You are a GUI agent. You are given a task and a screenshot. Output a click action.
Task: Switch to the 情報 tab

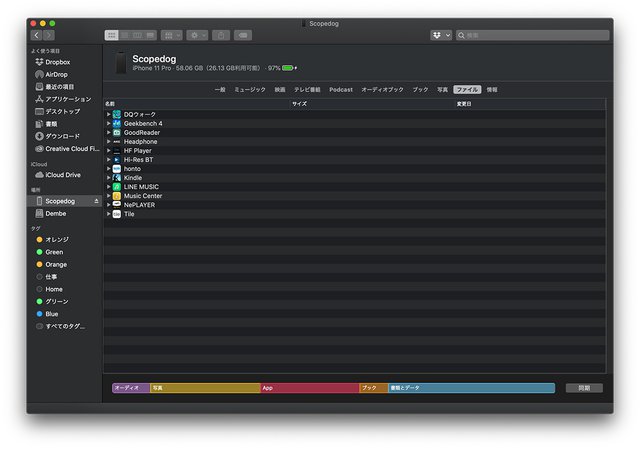(x=492, y=89)
